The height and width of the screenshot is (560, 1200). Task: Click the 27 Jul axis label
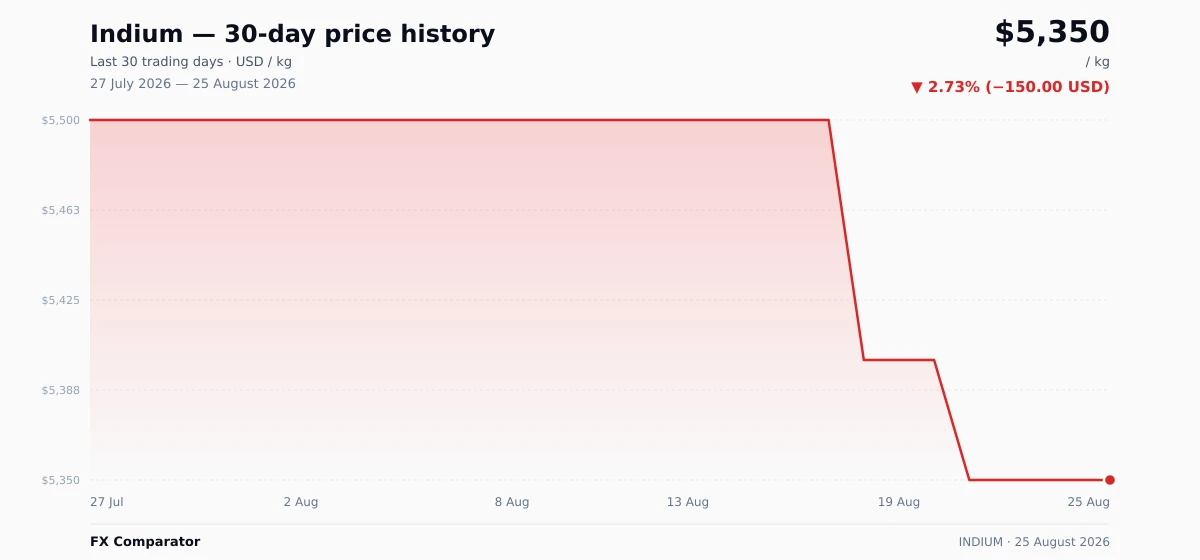coord(107,502)
